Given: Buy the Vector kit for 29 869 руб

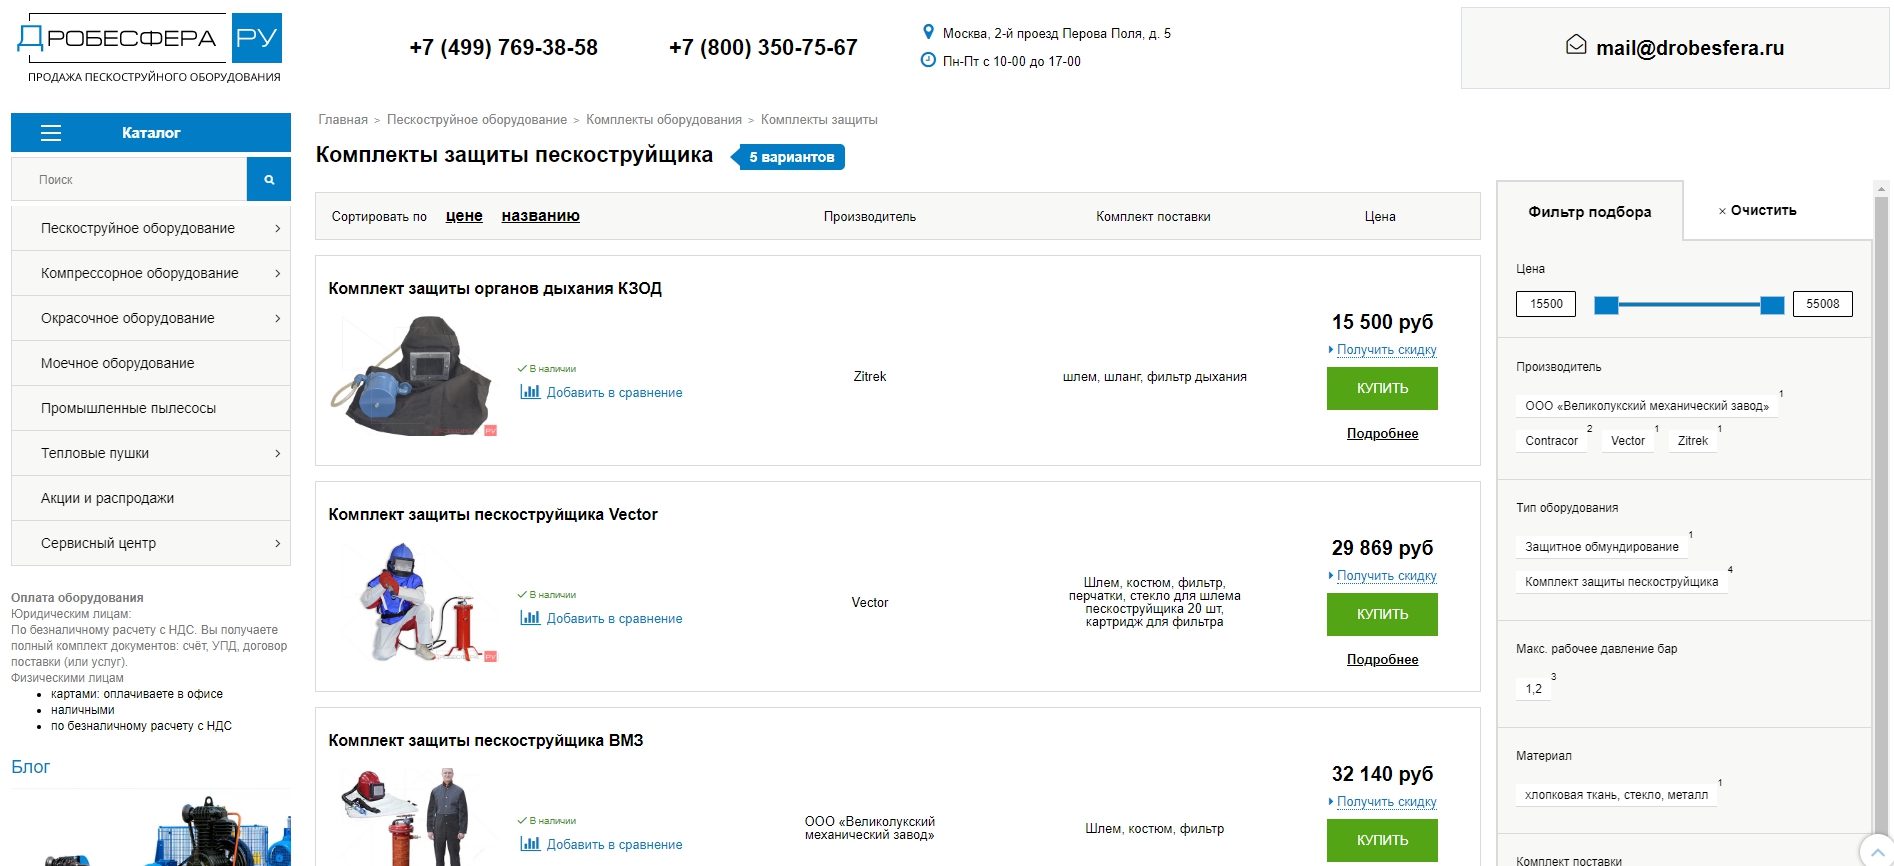Looking at the screenshot, I should pyautogui.click(x=1382, y=614).
